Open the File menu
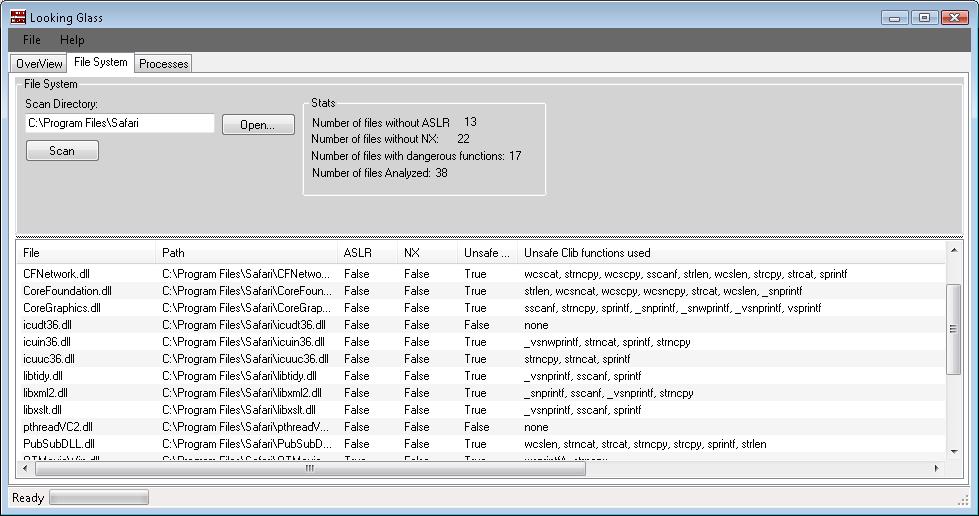This screenshot has height=516, width=979. point(32,39)
